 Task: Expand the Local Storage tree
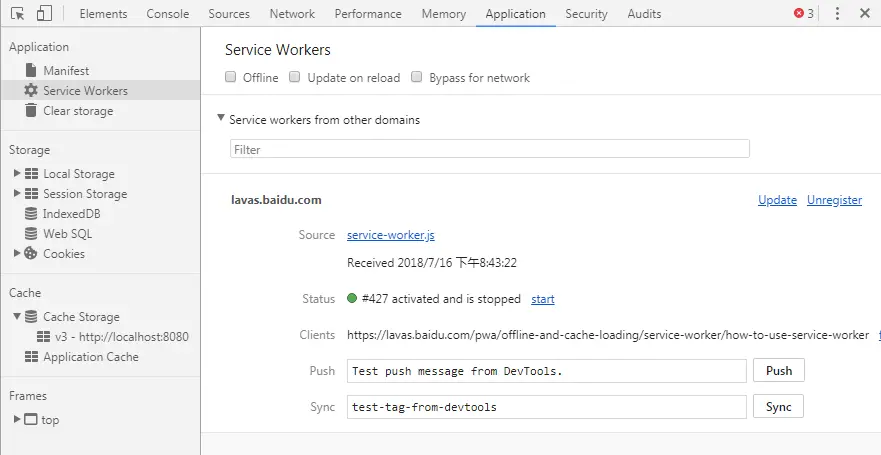click(17, 174)
